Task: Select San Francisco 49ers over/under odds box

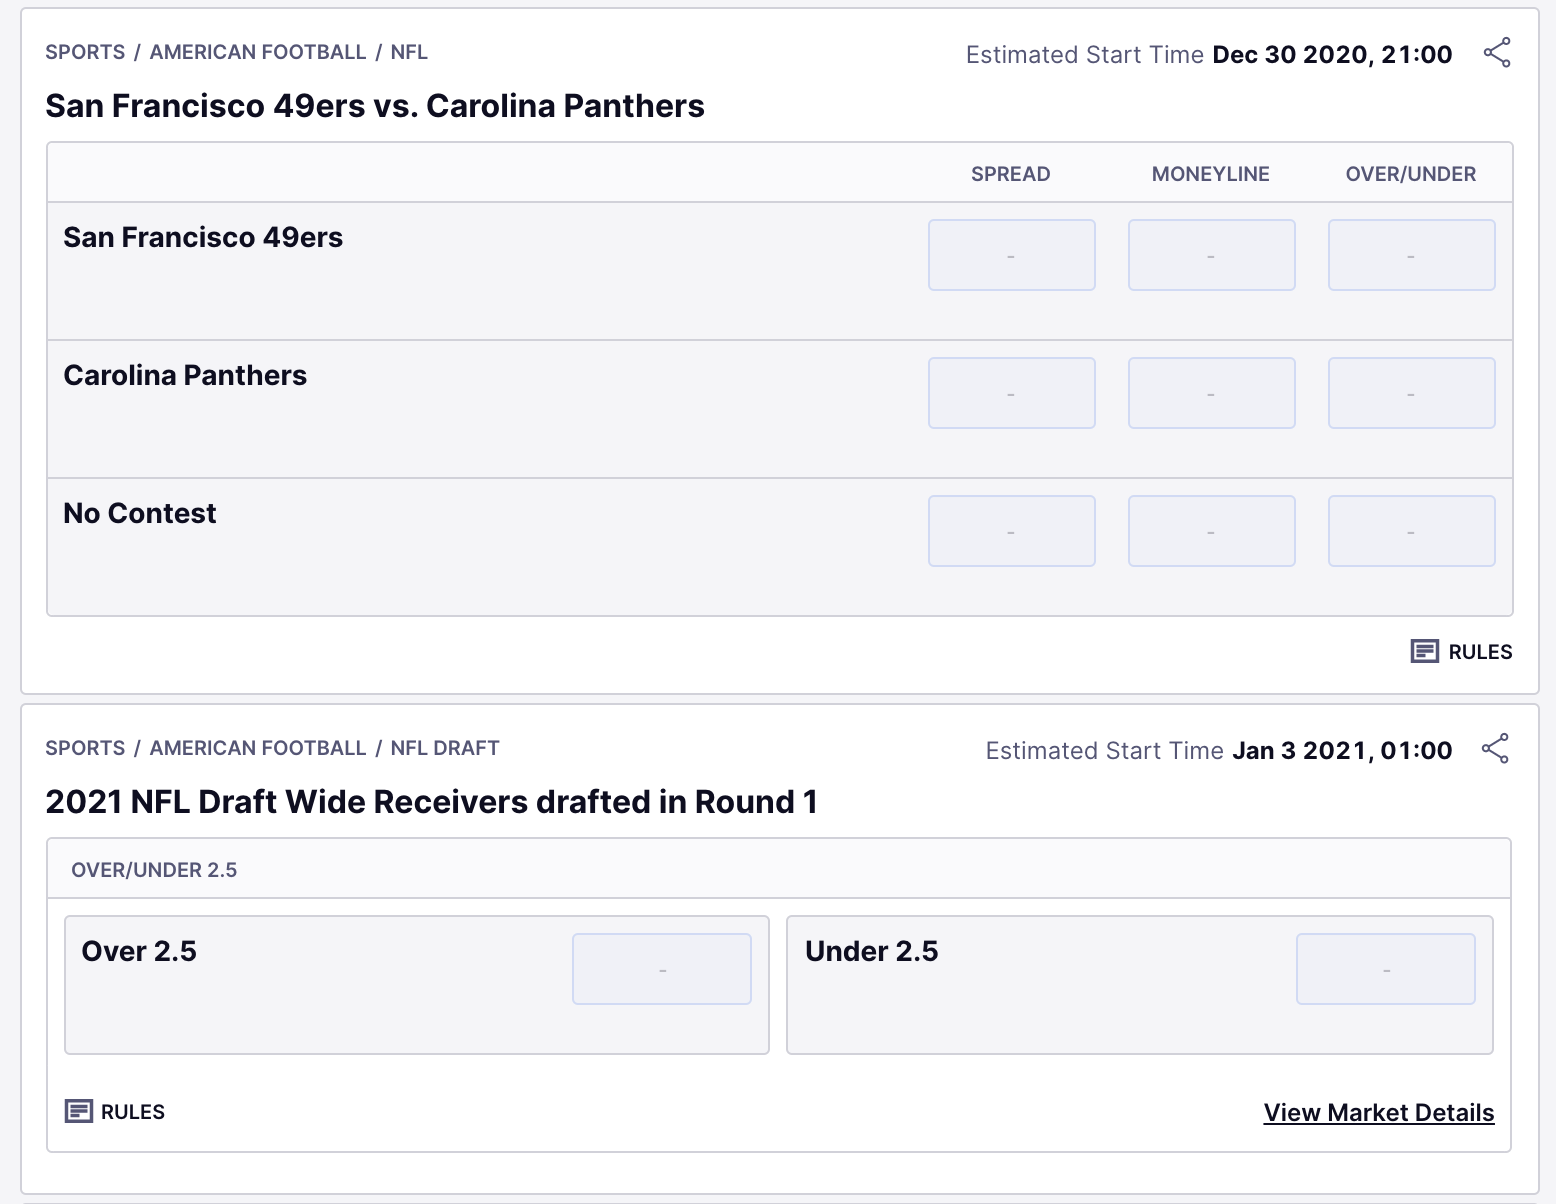Action: tap(1411, 255)
